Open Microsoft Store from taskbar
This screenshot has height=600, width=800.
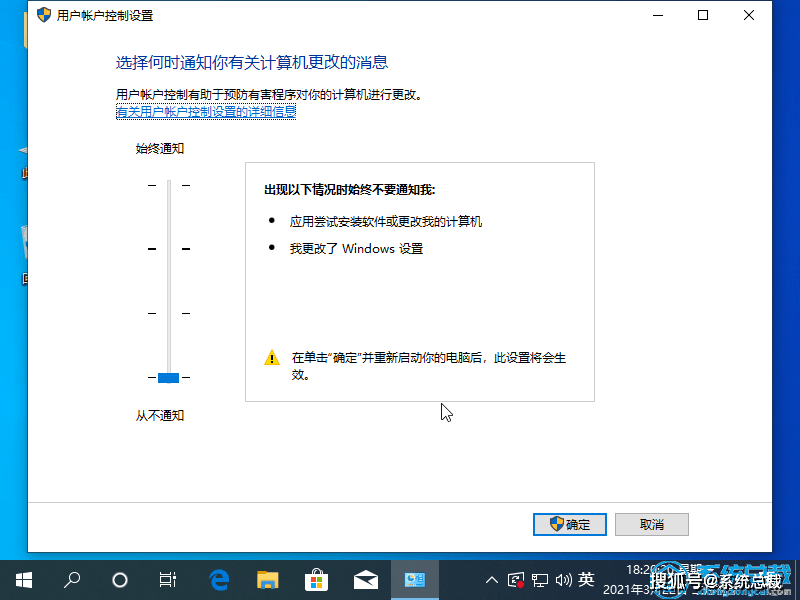click(316, 580)
